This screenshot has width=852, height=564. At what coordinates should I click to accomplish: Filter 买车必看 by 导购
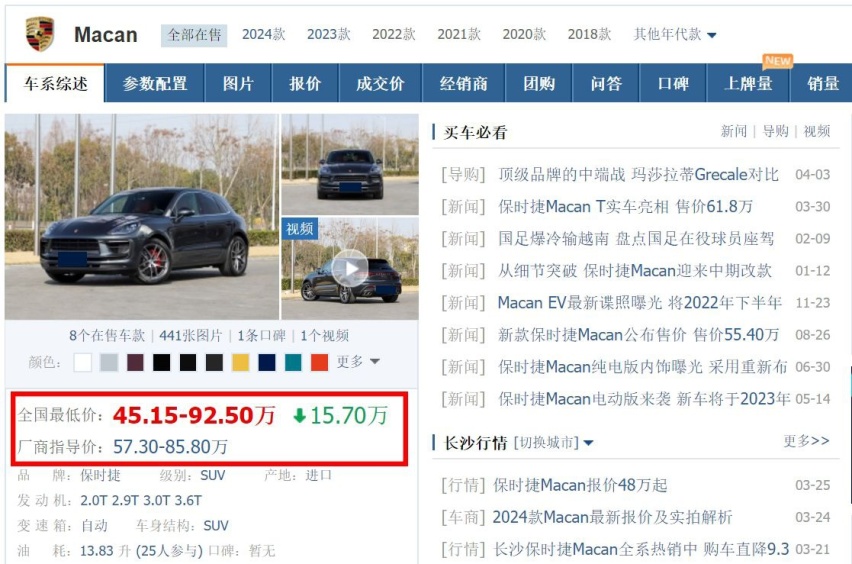pyautogui.click(x=775, y=131)
